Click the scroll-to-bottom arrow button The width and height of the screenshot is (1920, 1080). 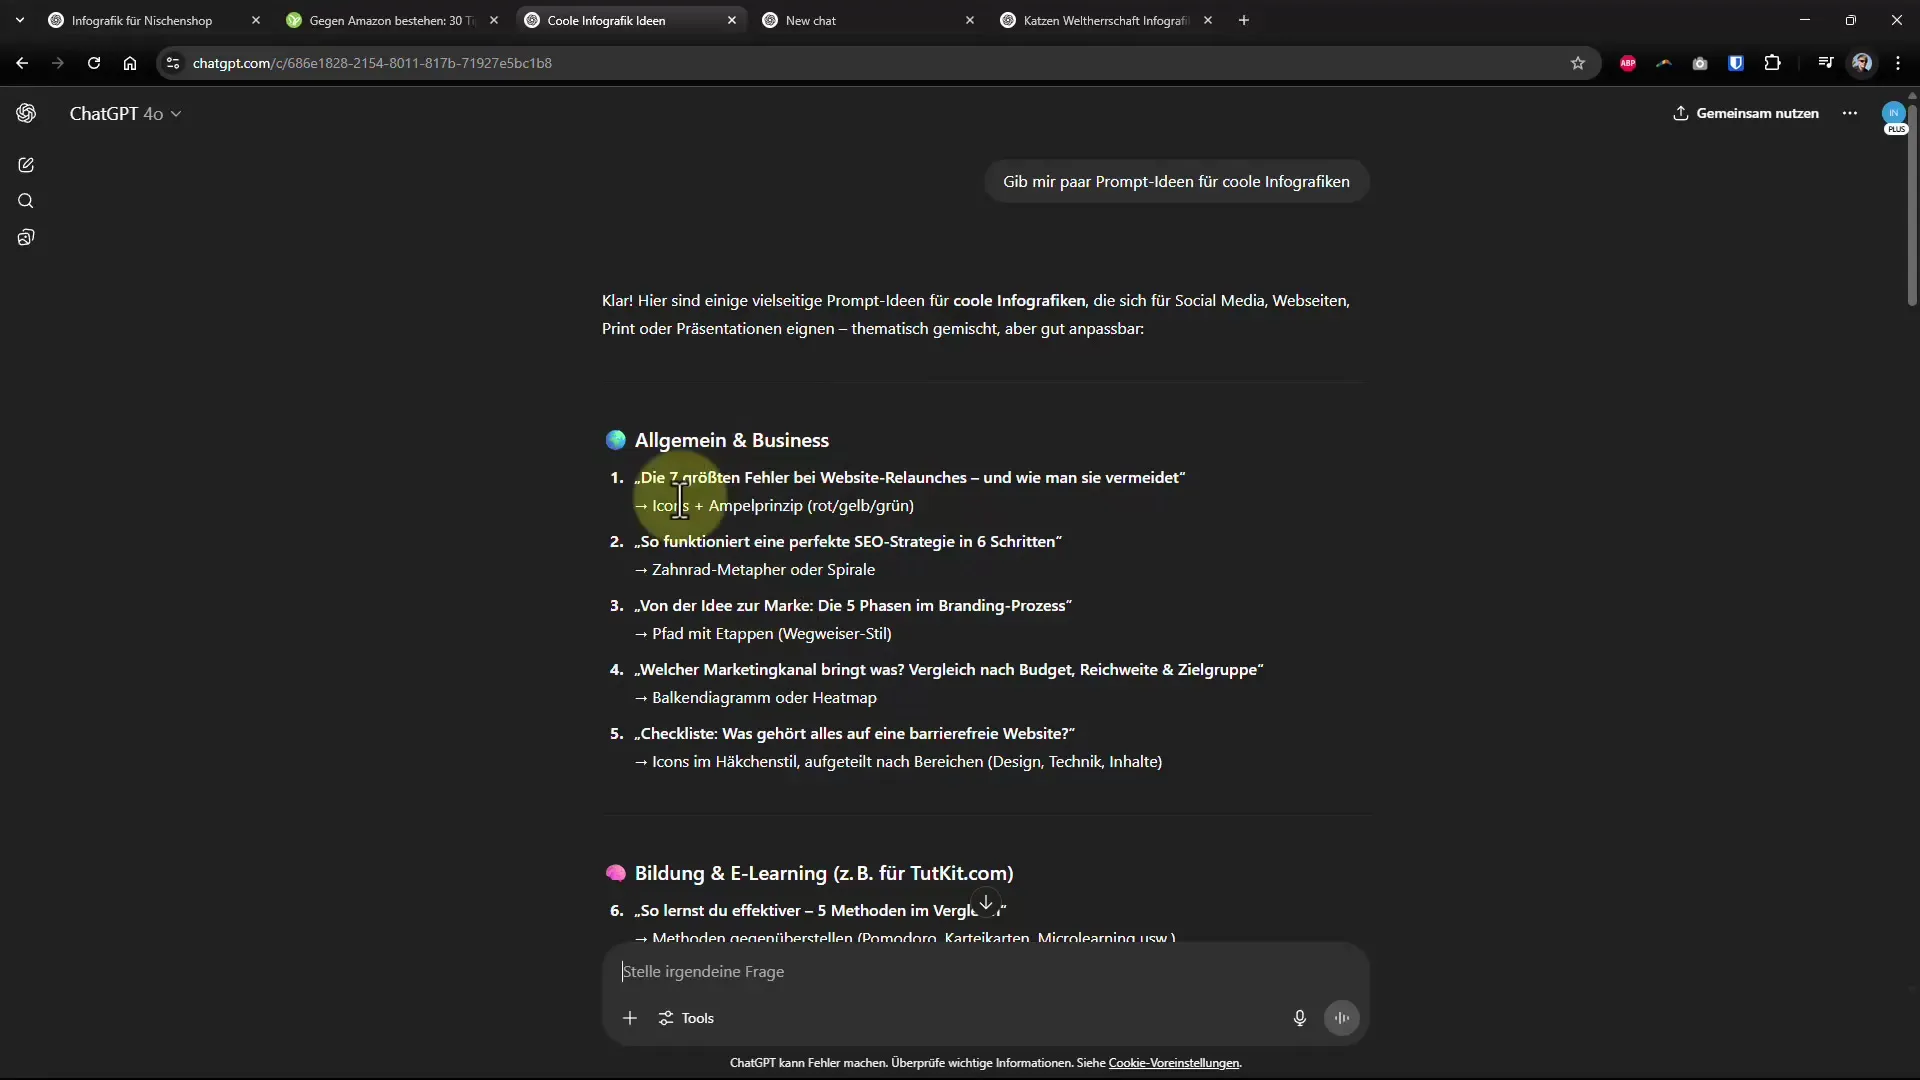[986, 902]
